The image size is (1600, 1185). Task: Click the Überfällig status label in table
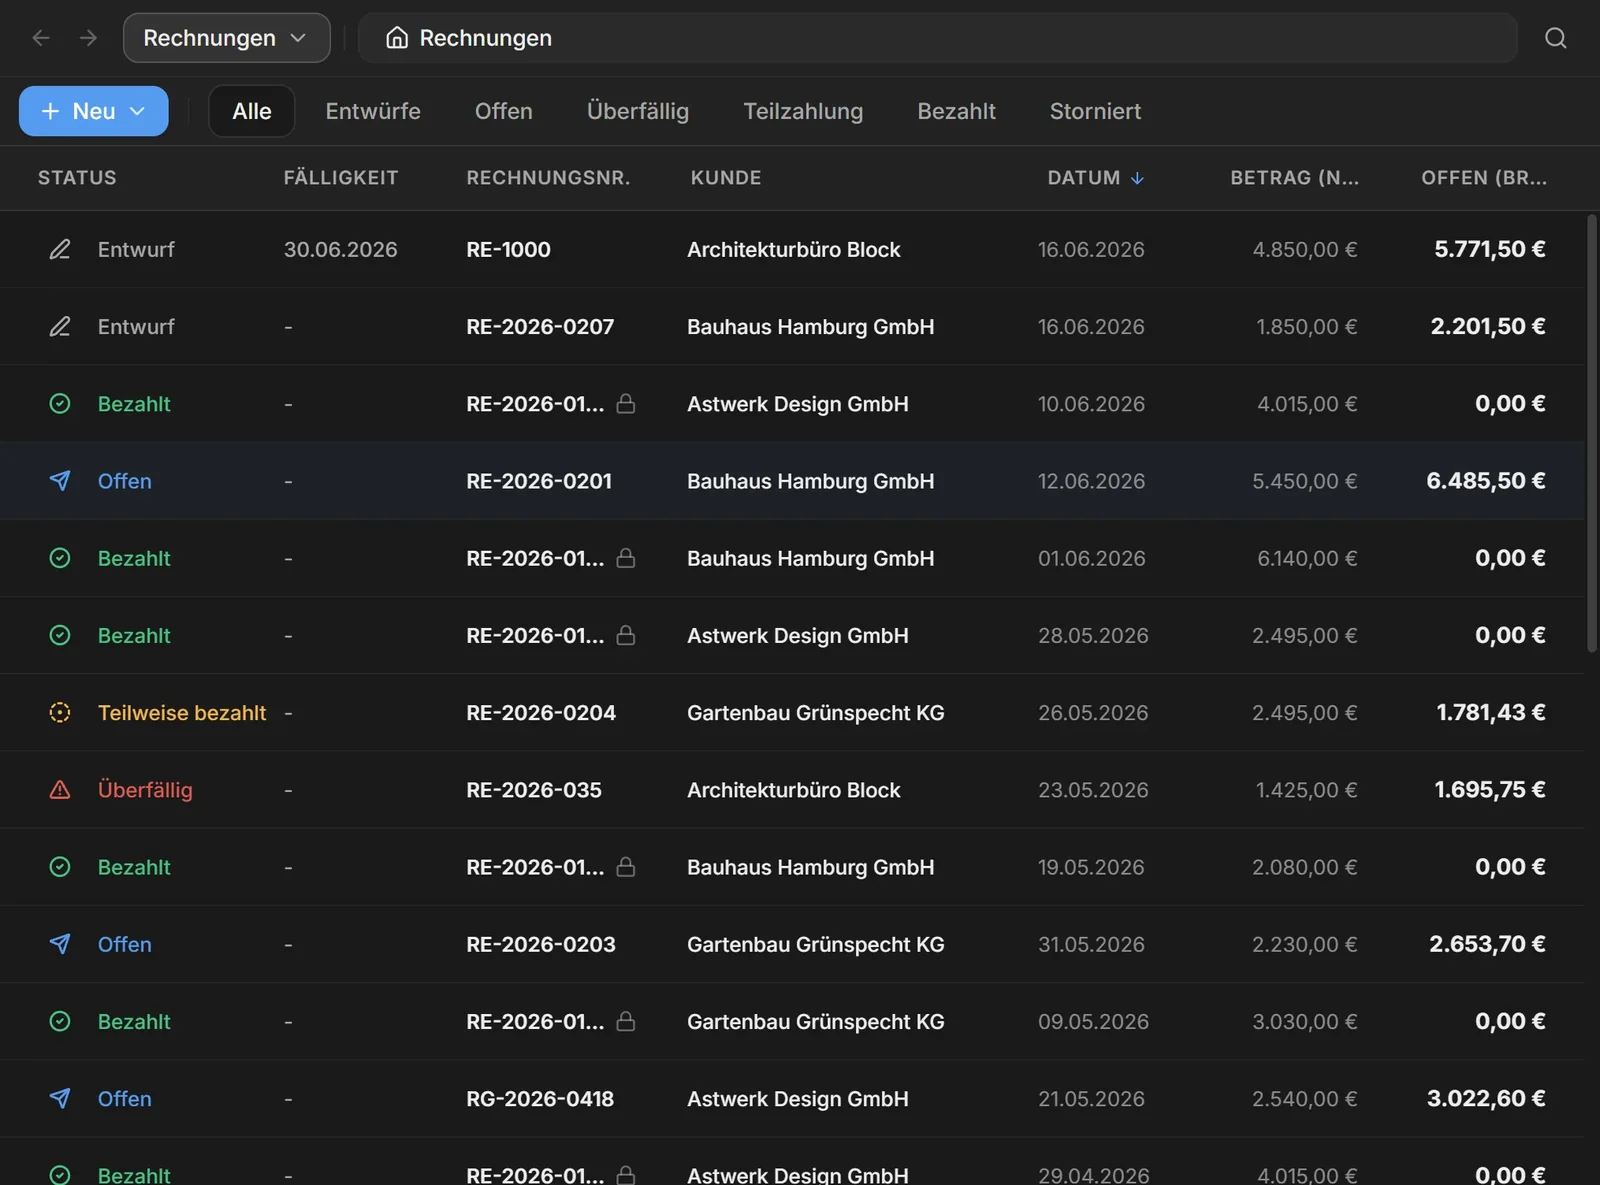click(145, 790)
